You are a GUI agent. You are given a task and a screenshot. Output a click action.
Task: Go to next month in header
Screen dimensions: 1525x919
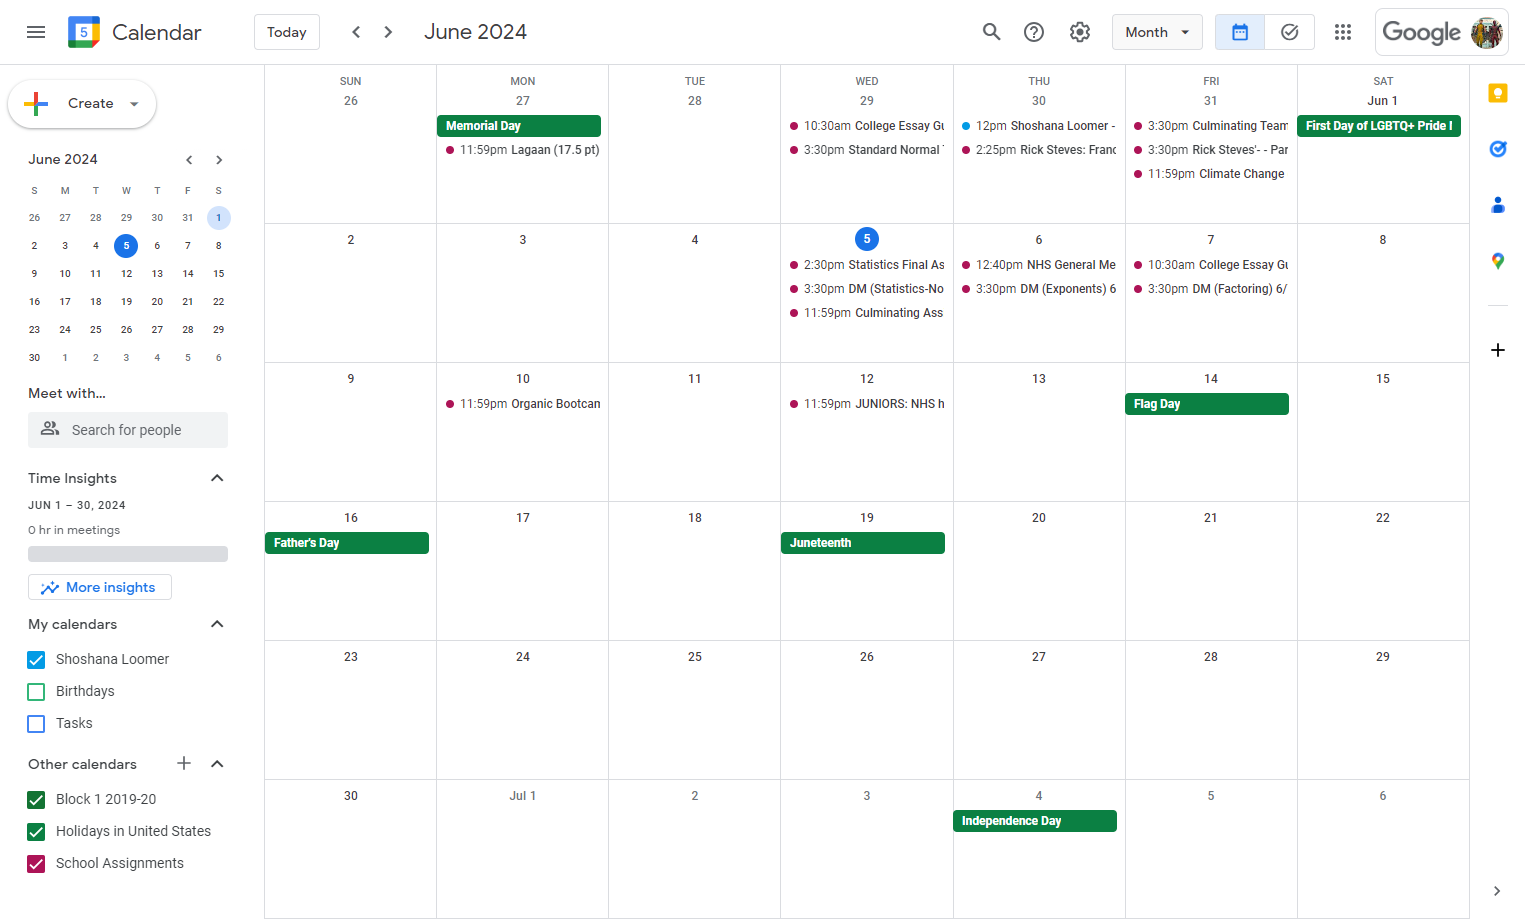(388, 32)
